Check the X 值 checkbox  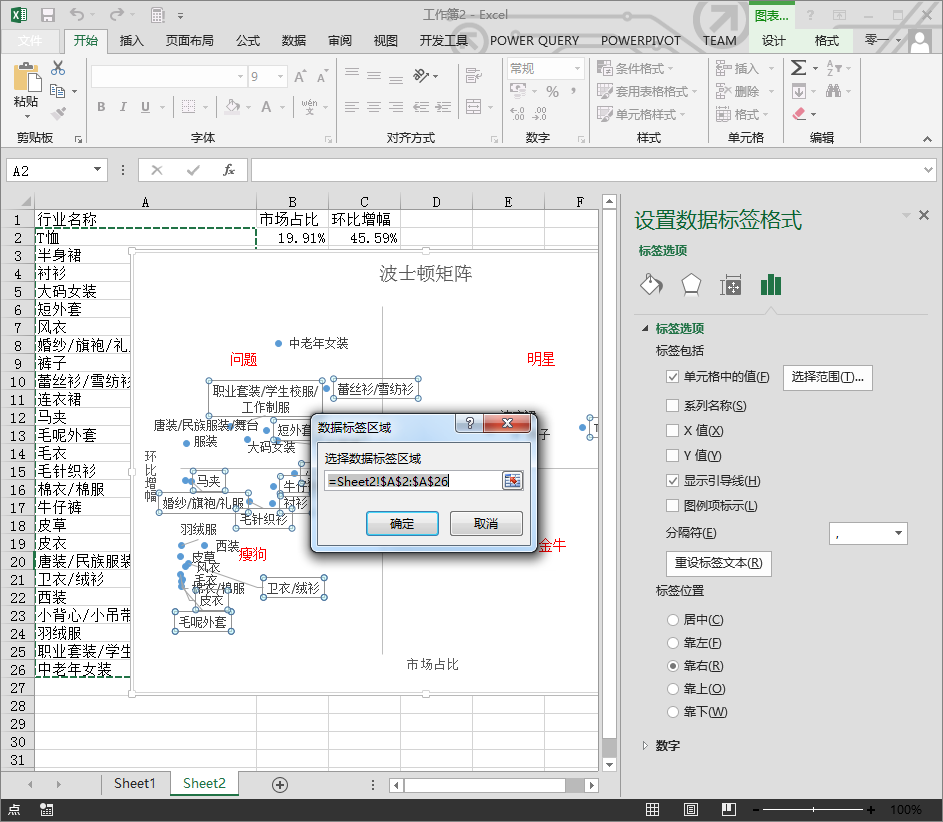pyautogui.click(x=672, y=431)
